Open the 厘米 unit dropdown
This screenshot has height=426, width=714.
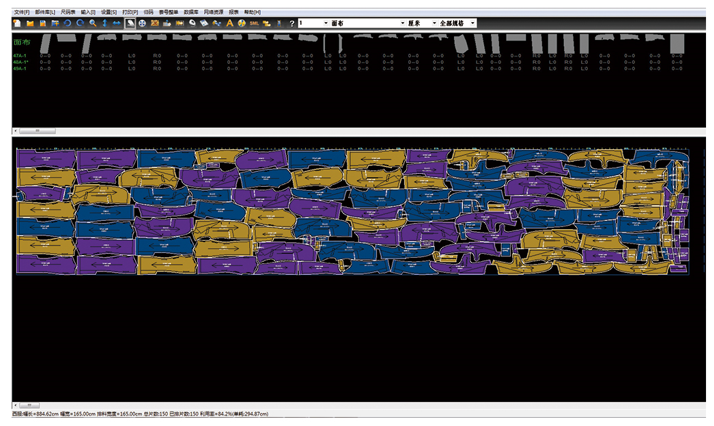click(x=434, y=22)
